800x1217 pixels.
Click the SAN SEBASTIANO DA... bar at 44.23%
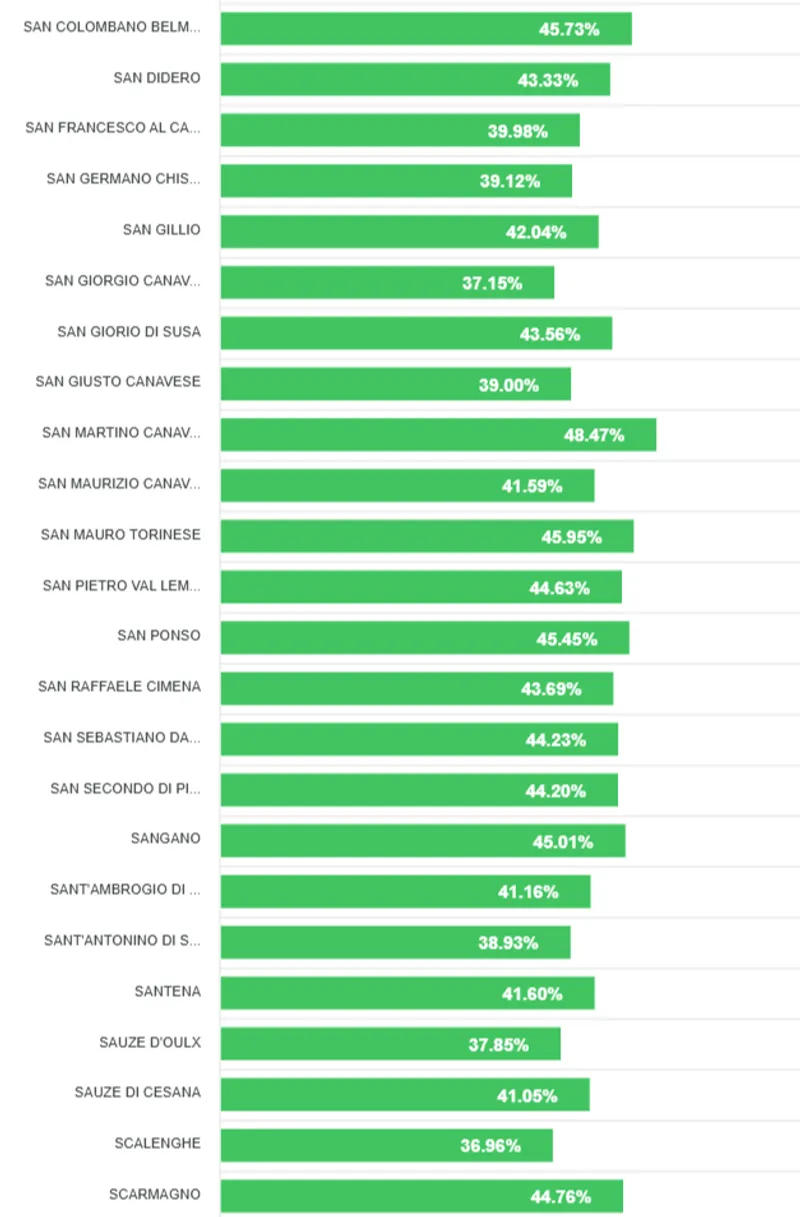pyautogui.click(x=419, y=740)
